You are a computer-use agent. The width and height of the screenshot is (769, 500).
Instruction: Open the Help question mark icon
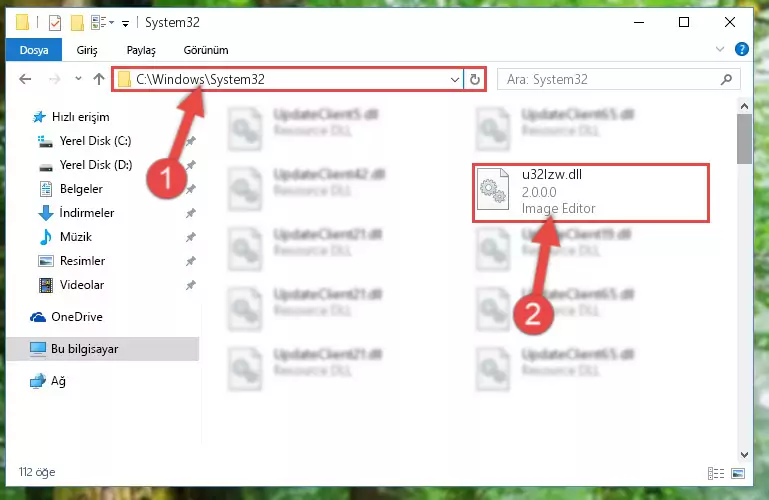pyautogui.click(x=742, y=50)
